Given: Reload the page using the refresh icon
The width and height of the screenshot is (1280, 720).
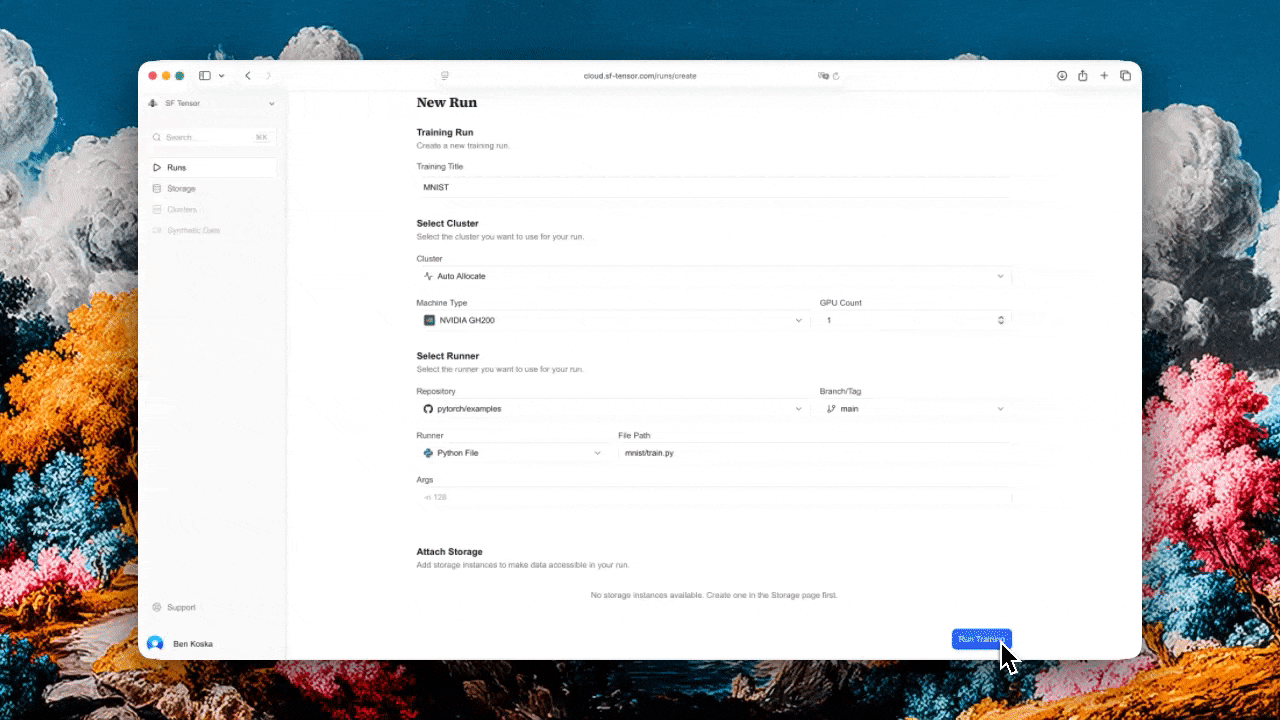Looking at the screenshot, I should pos(836,76).
